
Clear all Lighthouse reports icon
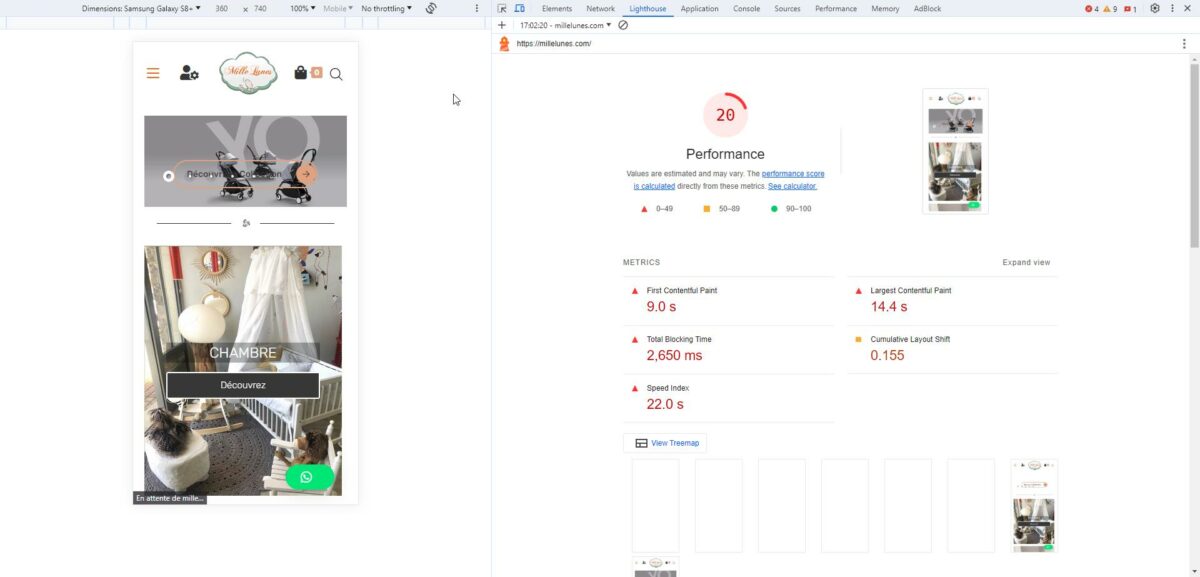coord(623,25)
